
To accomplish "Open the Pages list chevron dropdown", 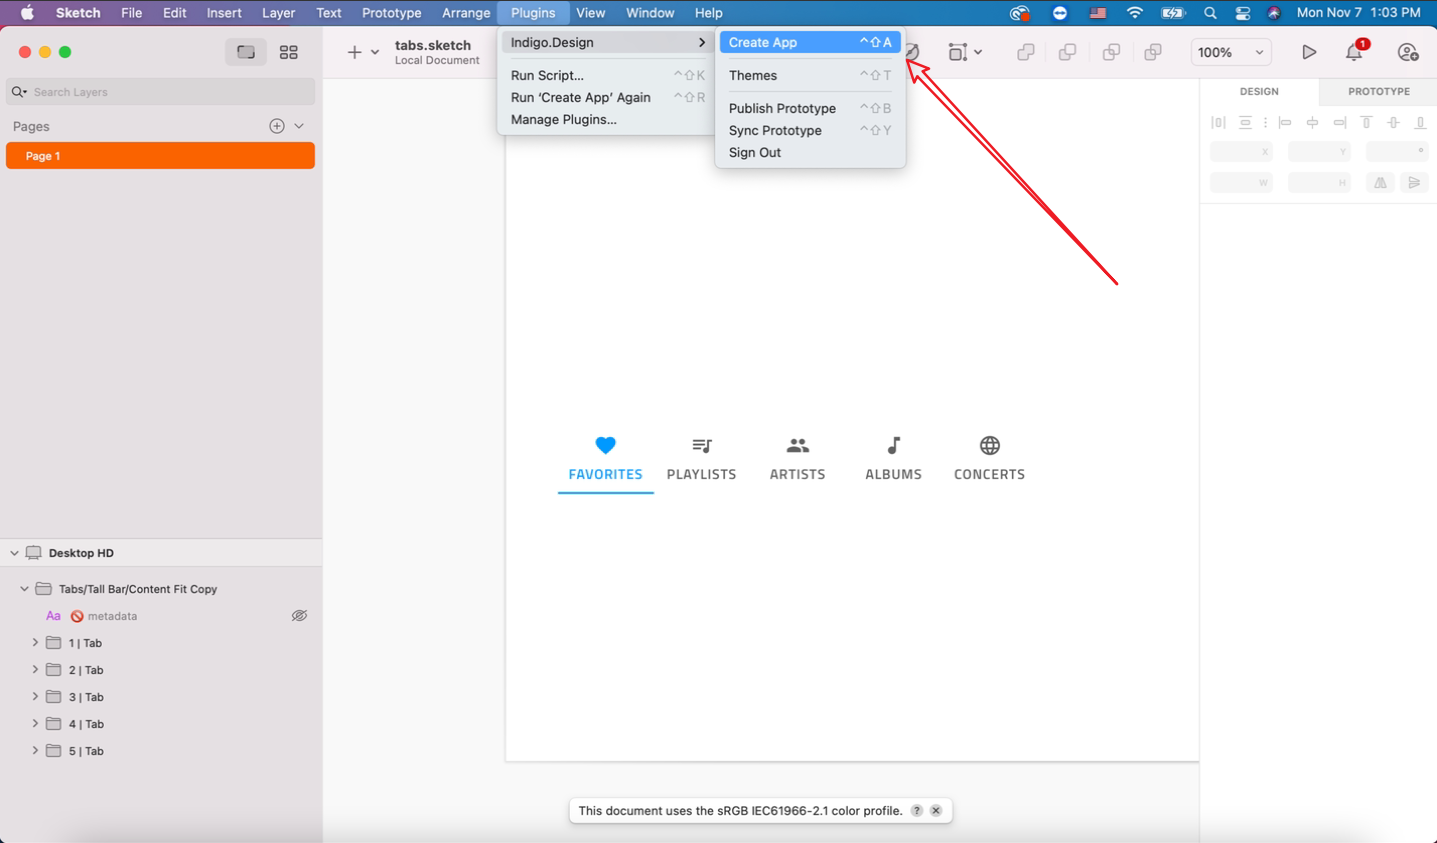I will coord(299,126).
